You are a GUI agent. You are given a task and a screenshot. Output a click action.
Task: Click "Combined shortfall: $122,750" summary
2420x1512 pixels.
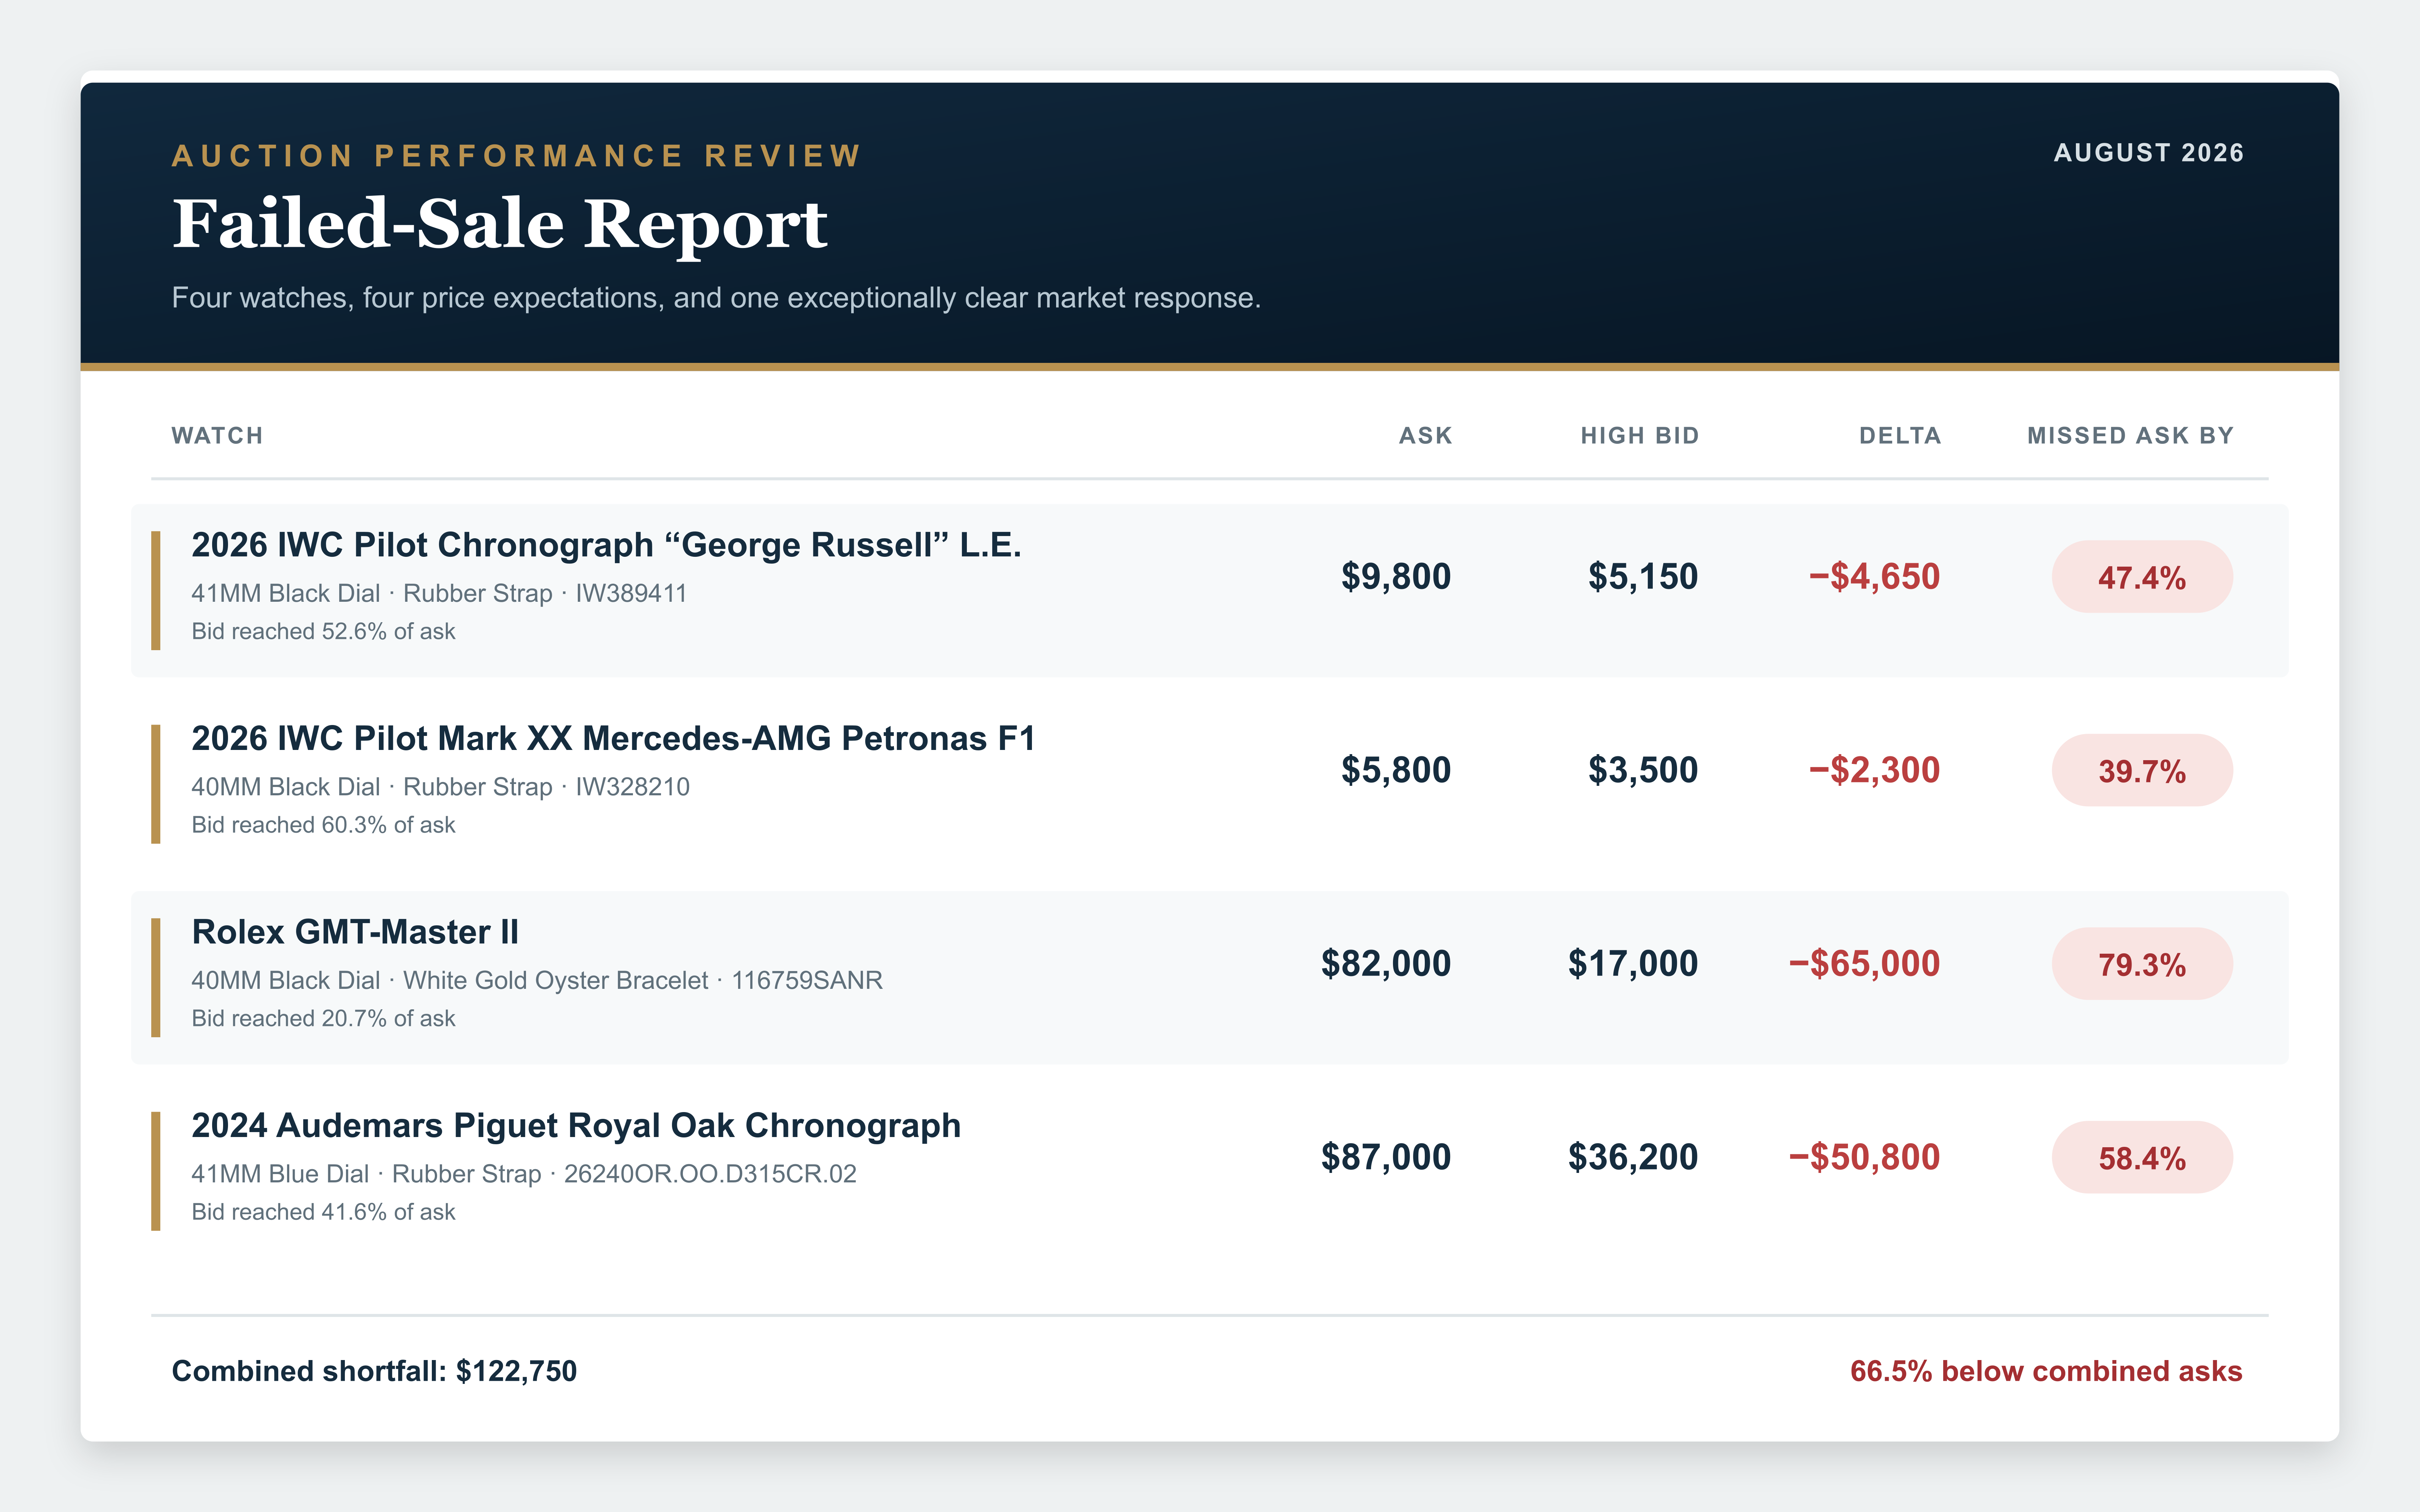coord(374,1371)
